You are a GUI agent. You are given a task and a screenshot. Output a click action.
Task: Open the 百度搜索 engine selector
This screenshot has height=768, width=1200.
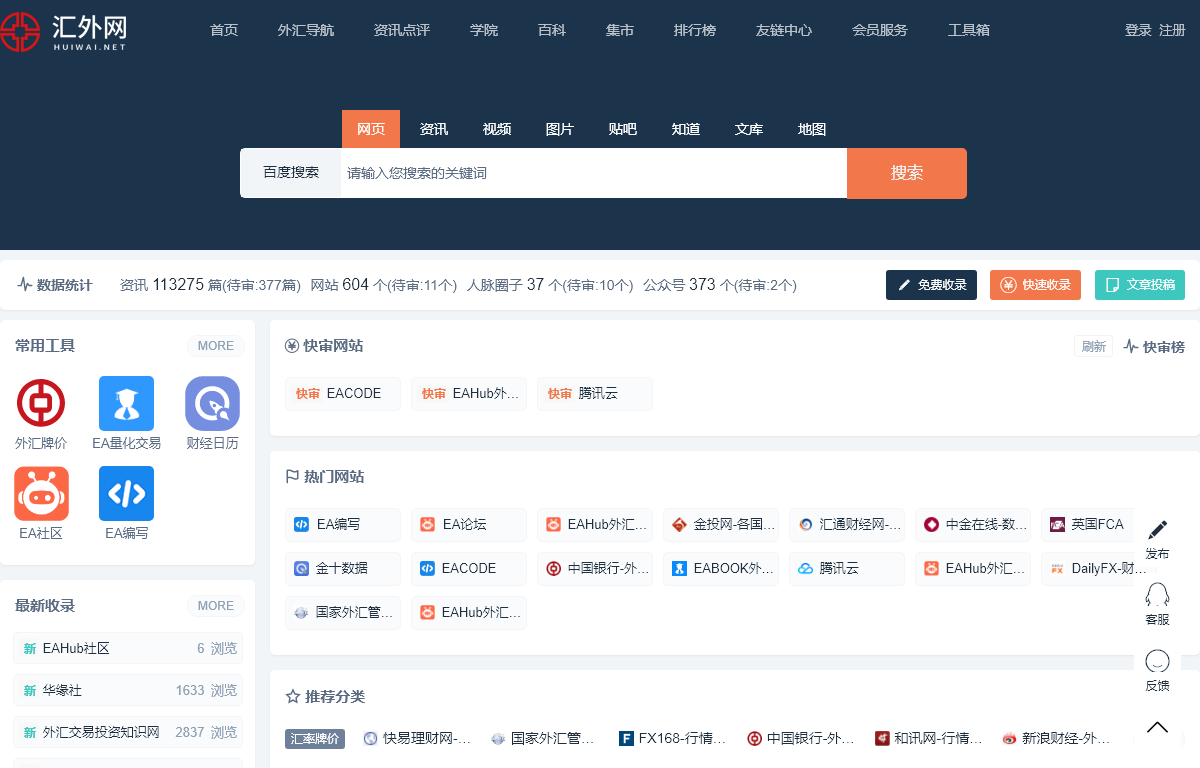291,173
